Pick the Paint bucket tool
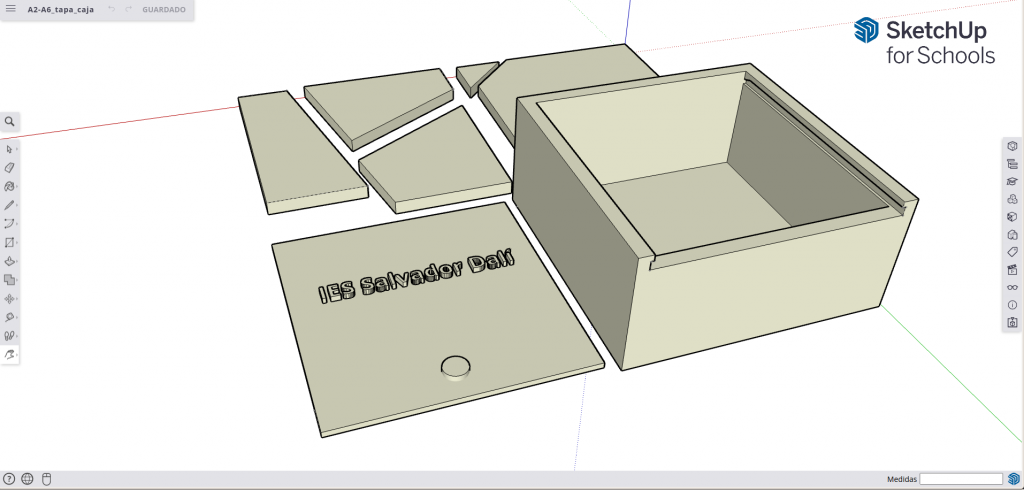This screenshot has width=1024, height=490. pyautogui.click(x=9, y=186)
